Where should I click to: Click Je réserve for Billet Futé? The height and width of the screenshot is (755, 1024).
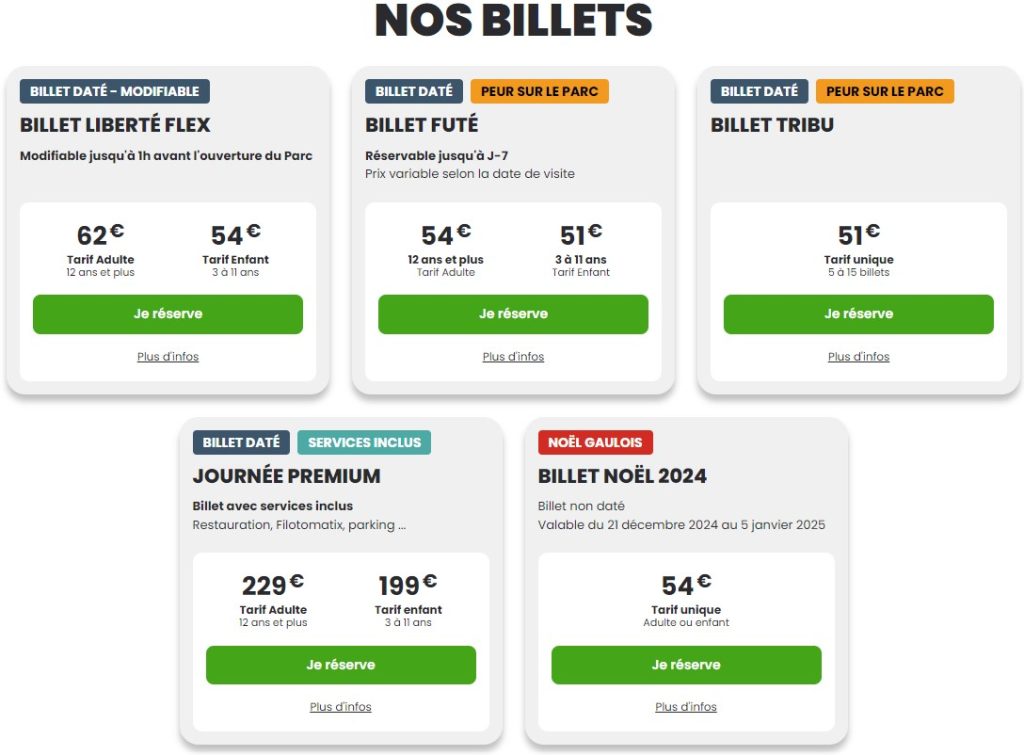512,314
